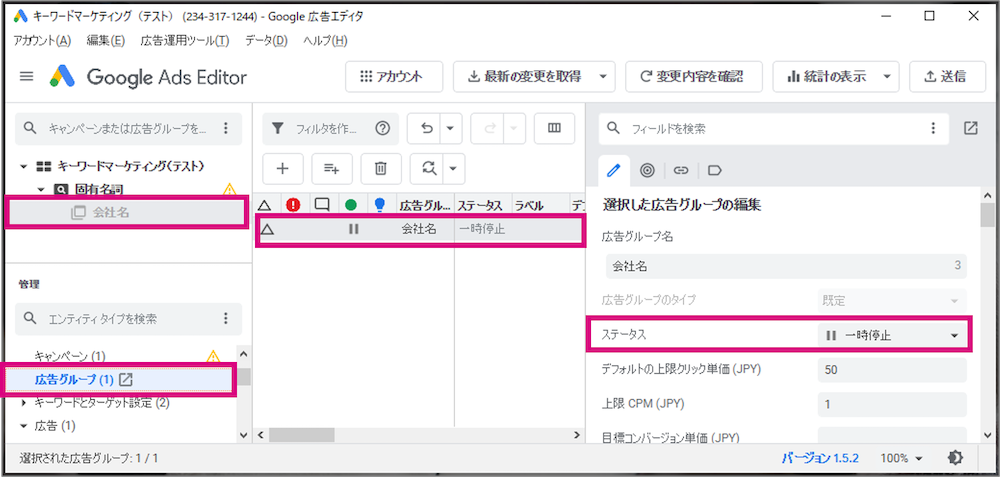Expand キーワードとターゲット設定 (2)
Image resolution: width=1000 pixels, height=477 pixels.
click(x=24, y=403)
